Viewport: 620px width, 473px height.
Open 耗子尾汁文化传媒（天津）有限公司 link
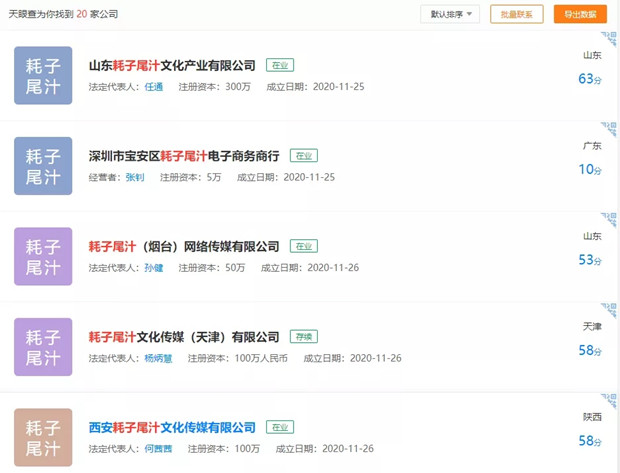coord(184,337)
